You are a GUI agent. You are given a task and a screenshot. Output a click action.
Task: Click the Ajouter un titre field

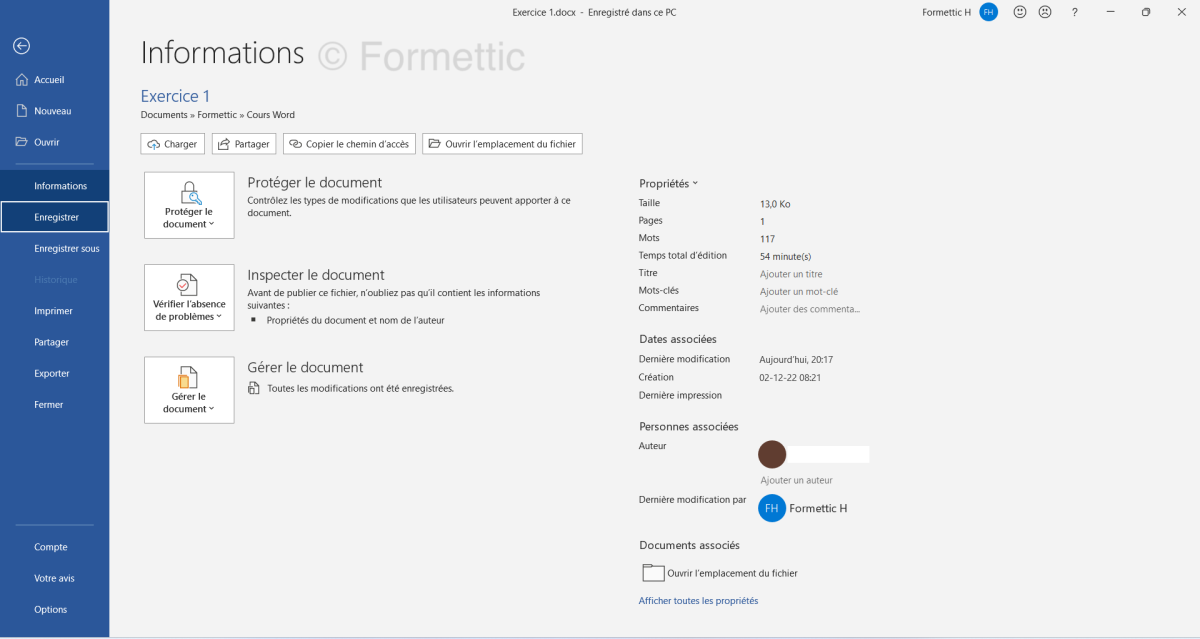tap(791, 274)
